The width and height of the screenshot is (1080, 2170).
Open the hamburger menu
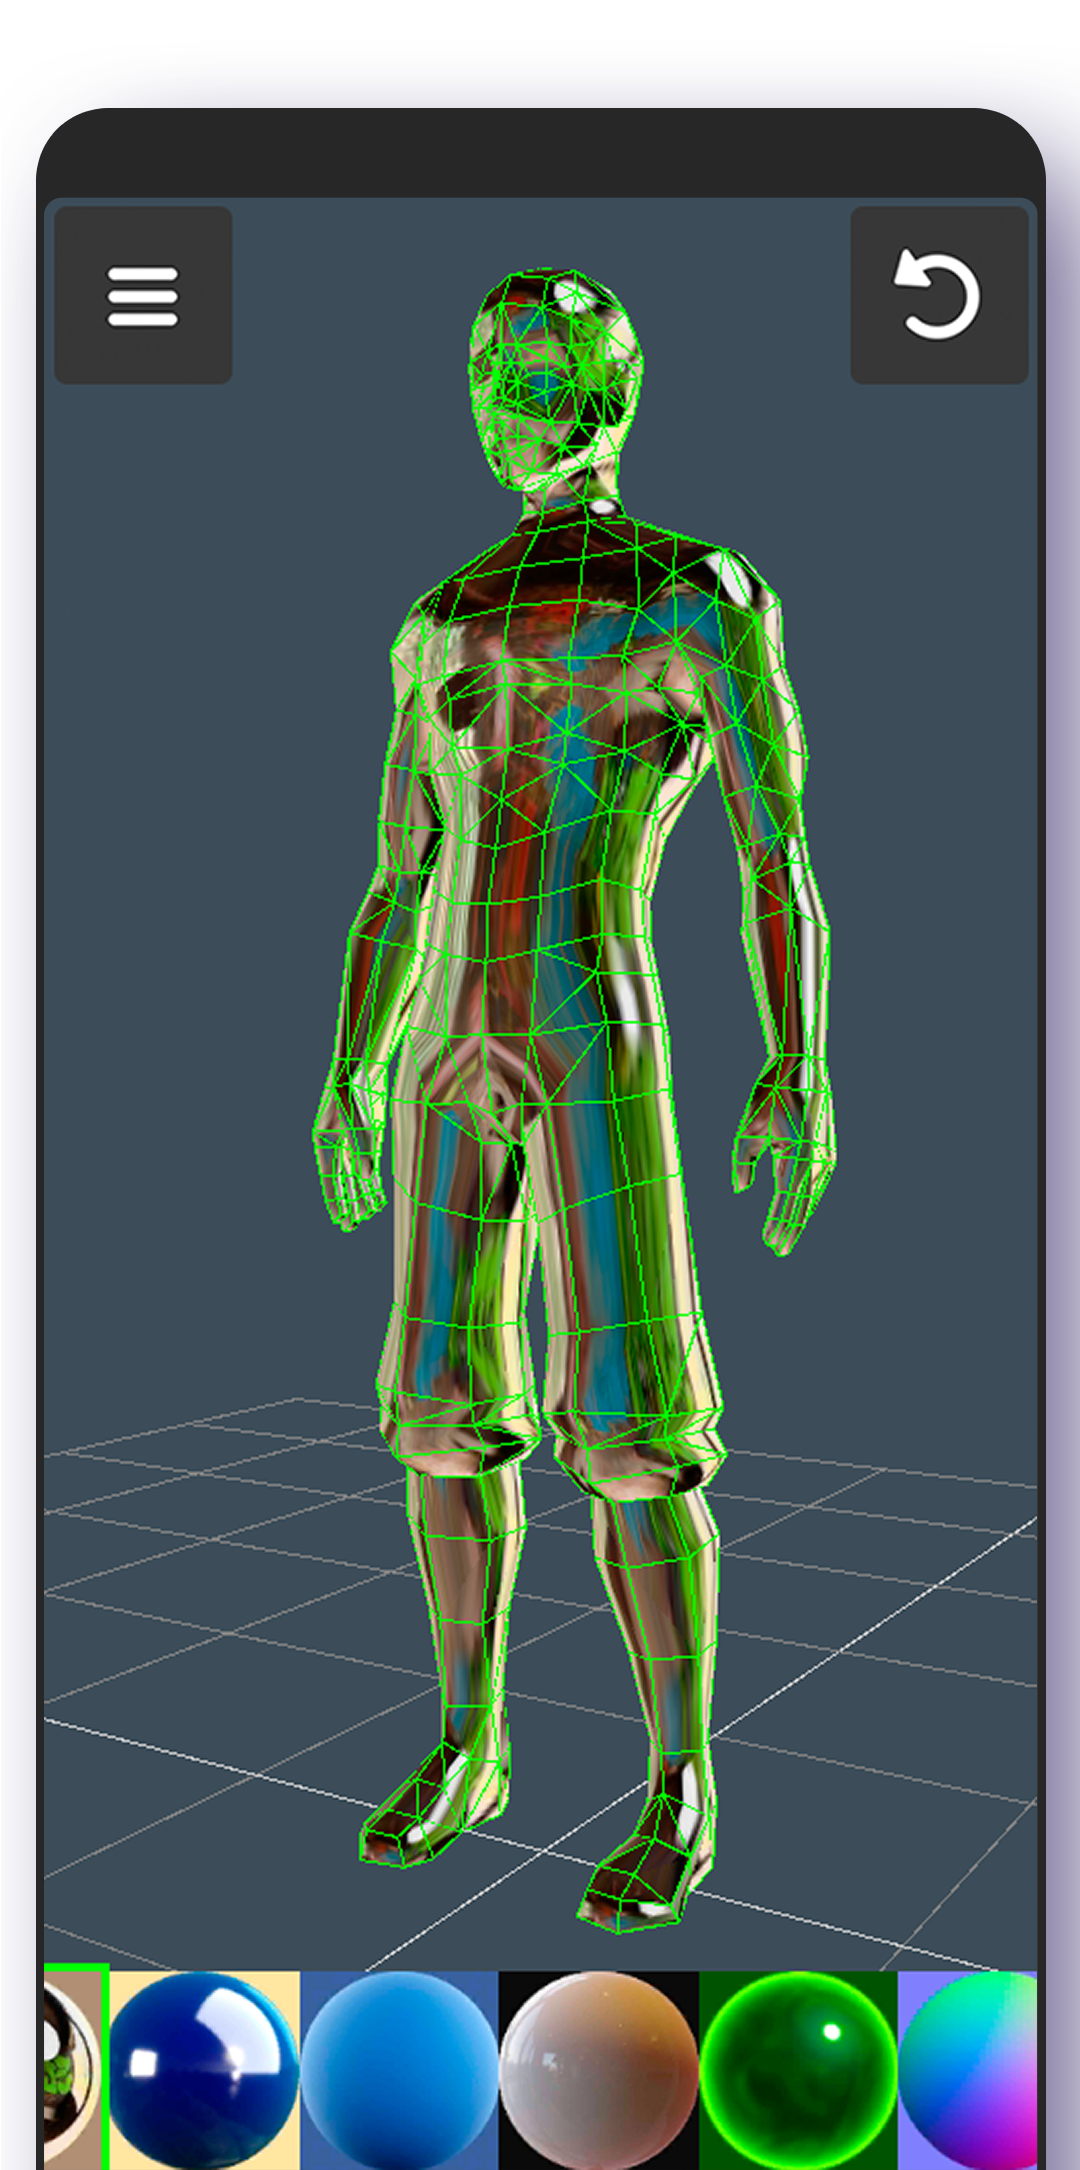[143, 296]
